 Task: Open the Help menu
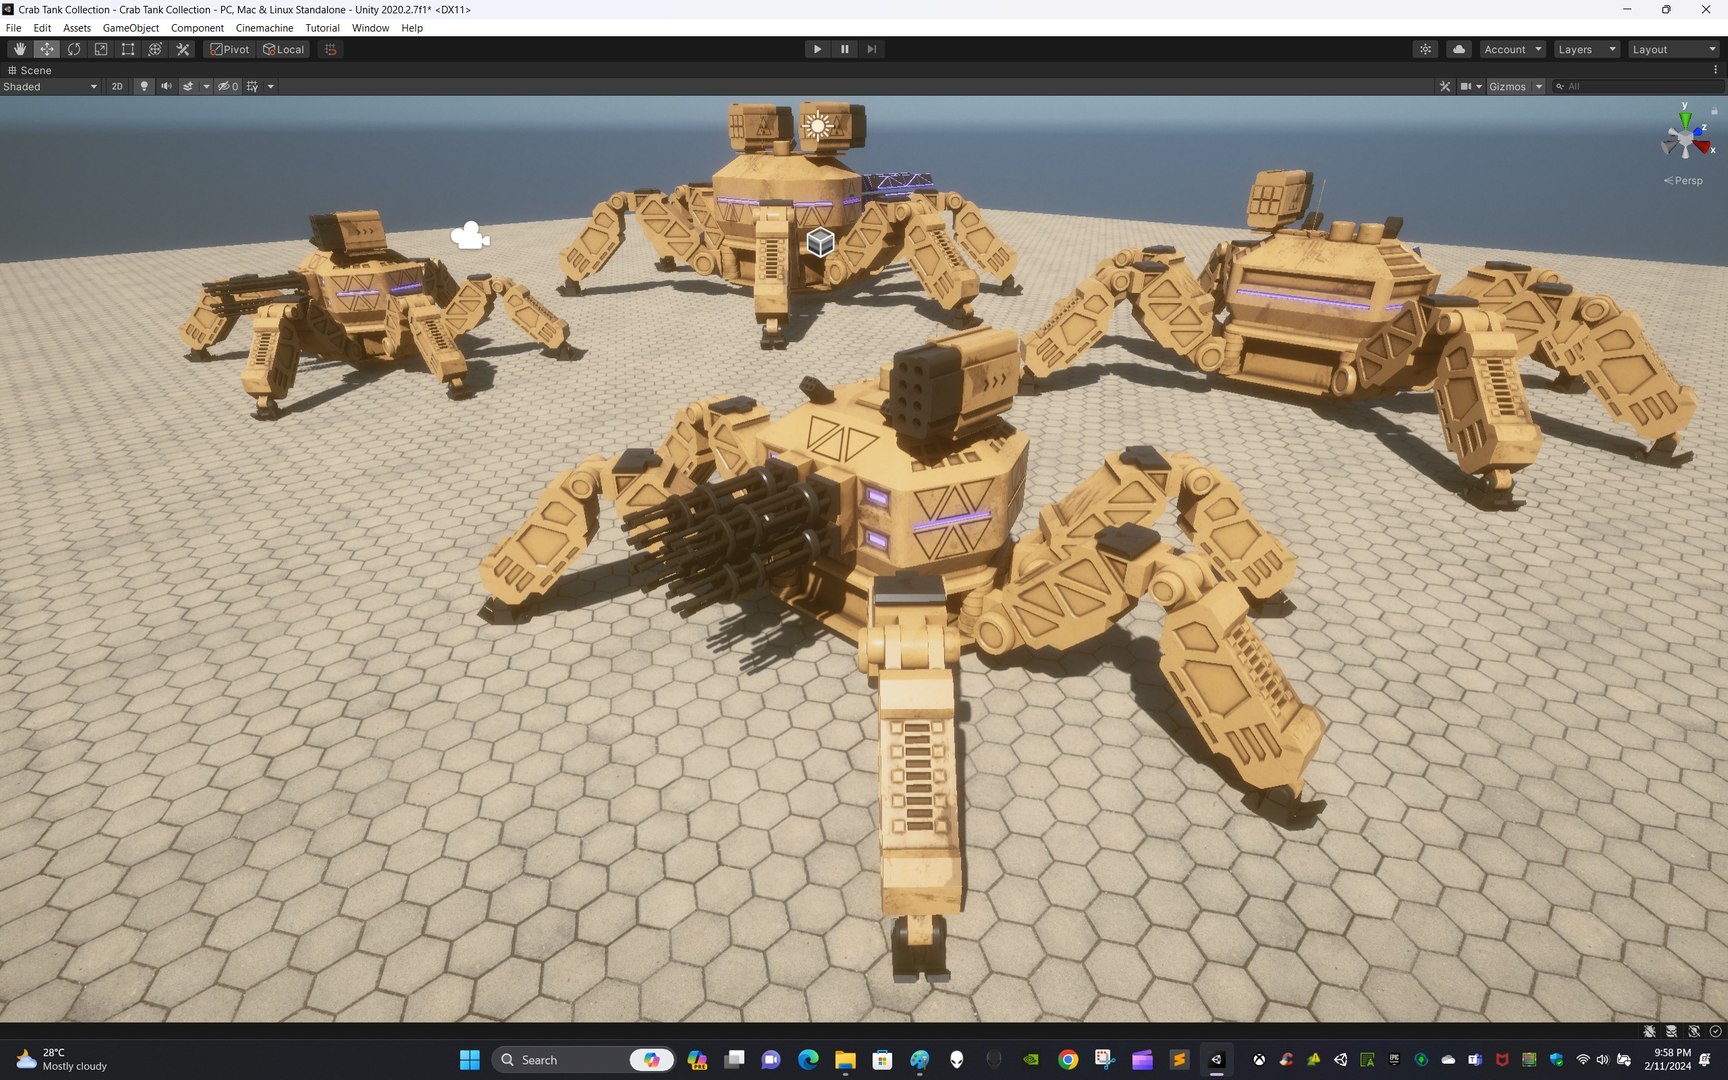pyautogui.click(x=412, y=28)
